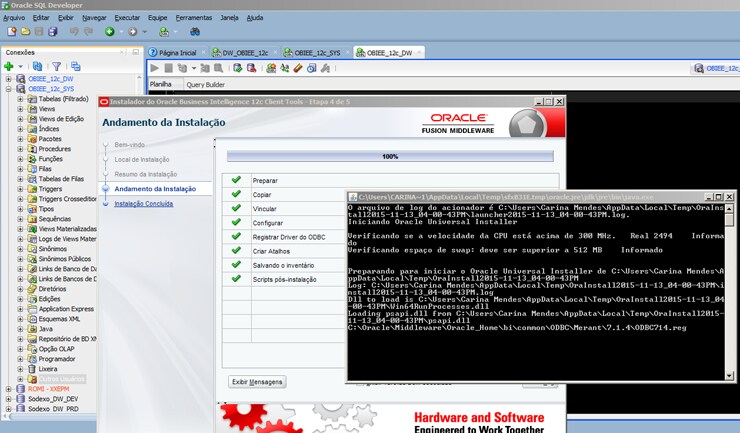Click the 100% installation progress bar
This screenshot has width=740, height=433.
[x=390, y=156]
